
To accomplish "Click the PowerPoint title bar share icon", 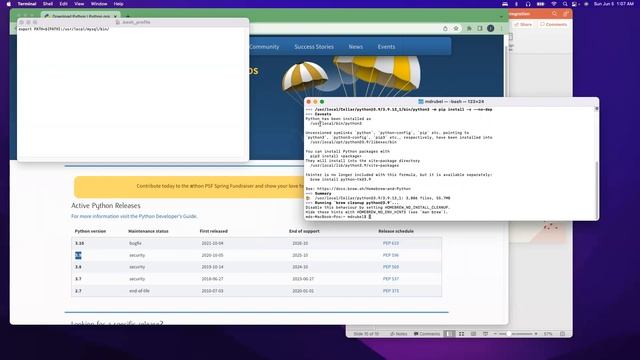I will [x=565, y=14].
